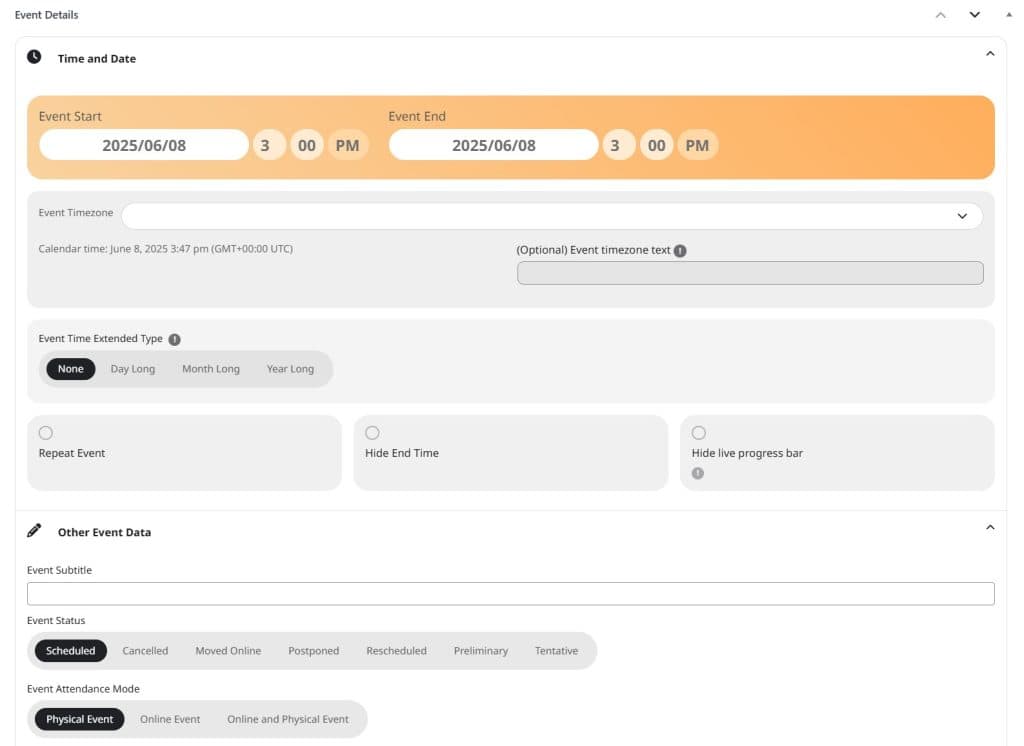Screen dimensions: 1024x746
Task: Move Event Details panel down arrow
Action: click(974, 14)
